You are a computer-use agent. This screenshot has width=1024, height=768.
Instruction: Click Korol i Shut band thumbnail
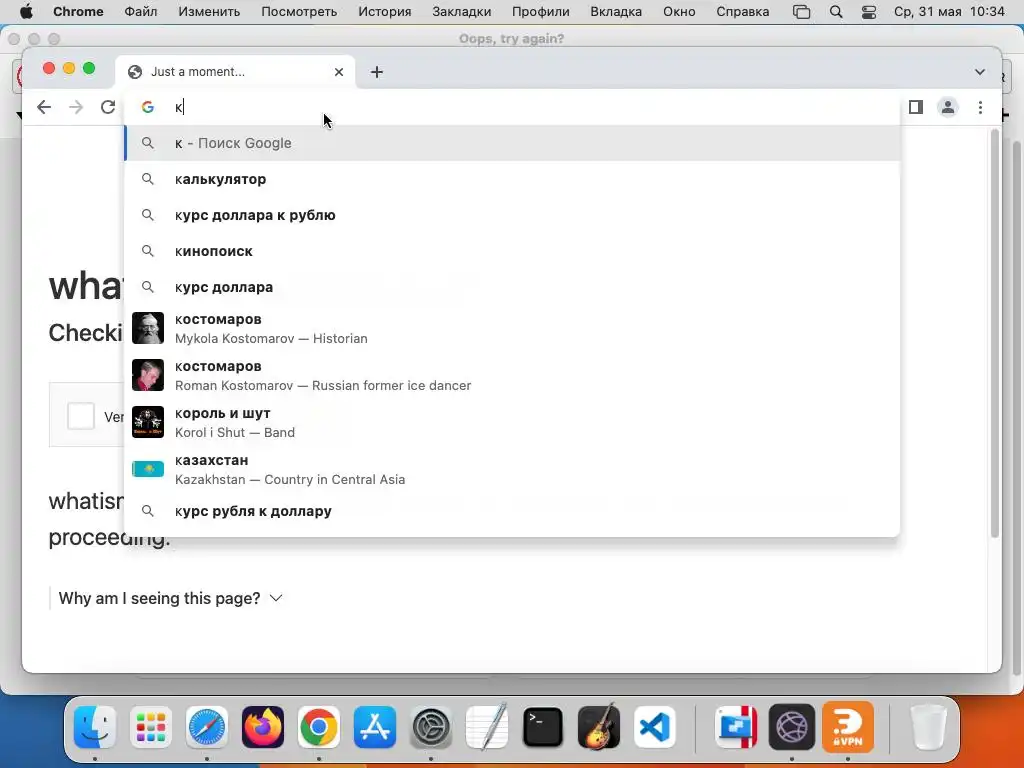tap(148, 423)
